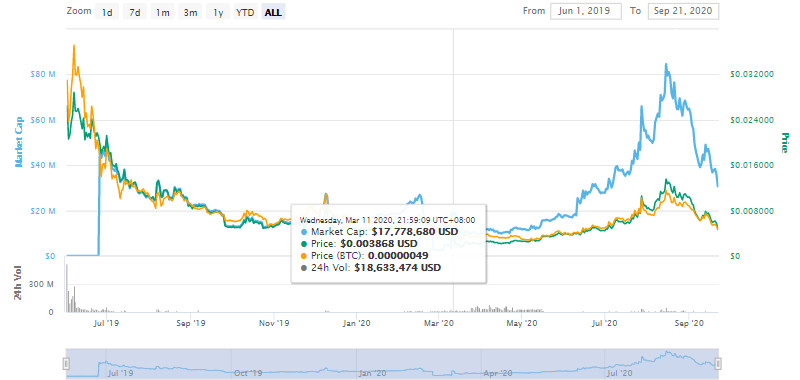Screen dimensions: 800x380
Task: Click the $40 M market cap axis label
Action: pyautogui.click(x=43, y=165)
